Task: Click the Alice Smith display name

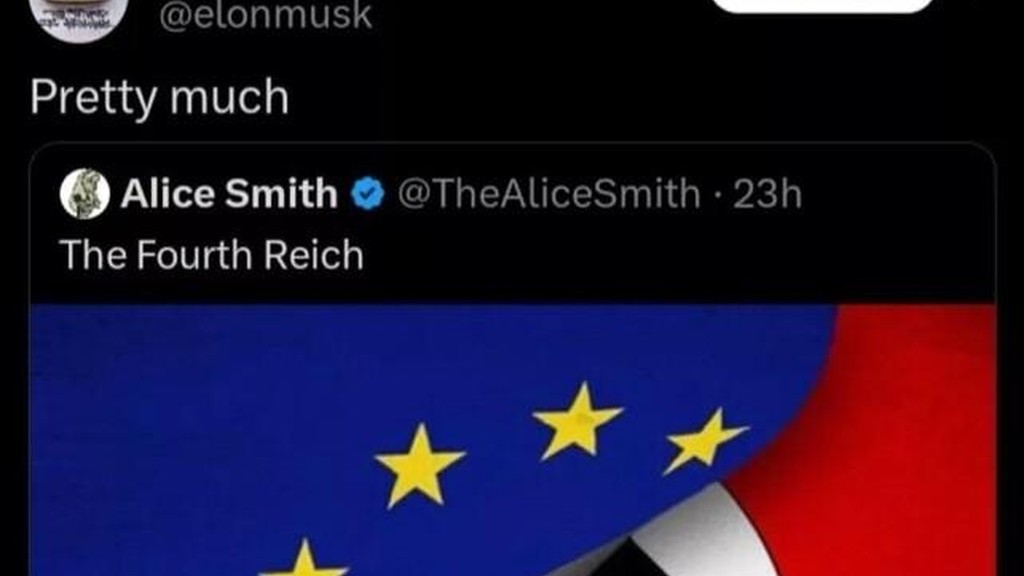Action: point(229,194)
